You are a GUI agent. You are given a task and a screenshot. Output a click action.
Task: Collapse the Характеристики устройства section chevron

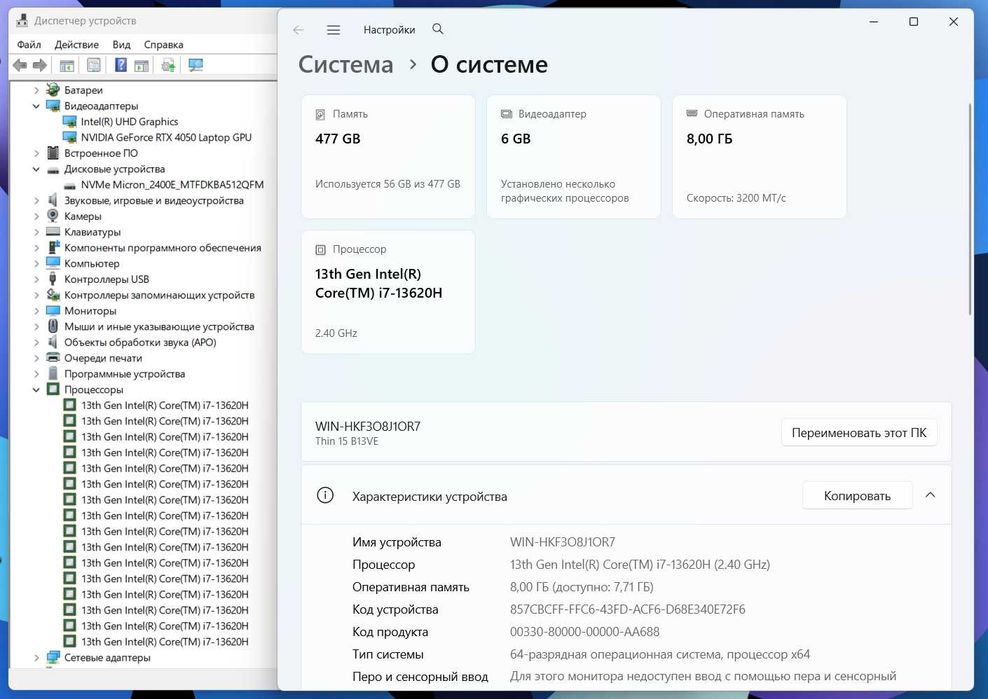(930, 495)
